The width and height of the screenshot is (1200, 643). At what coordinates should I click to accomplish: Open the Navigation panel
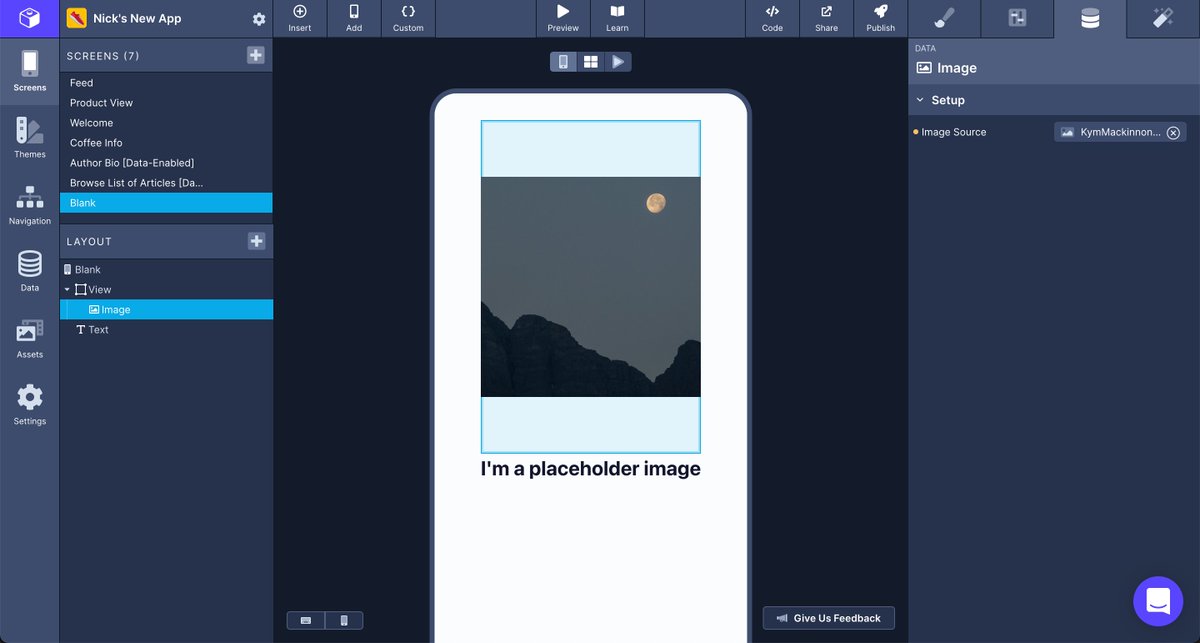pyautogui.click(x=30, y=204)
